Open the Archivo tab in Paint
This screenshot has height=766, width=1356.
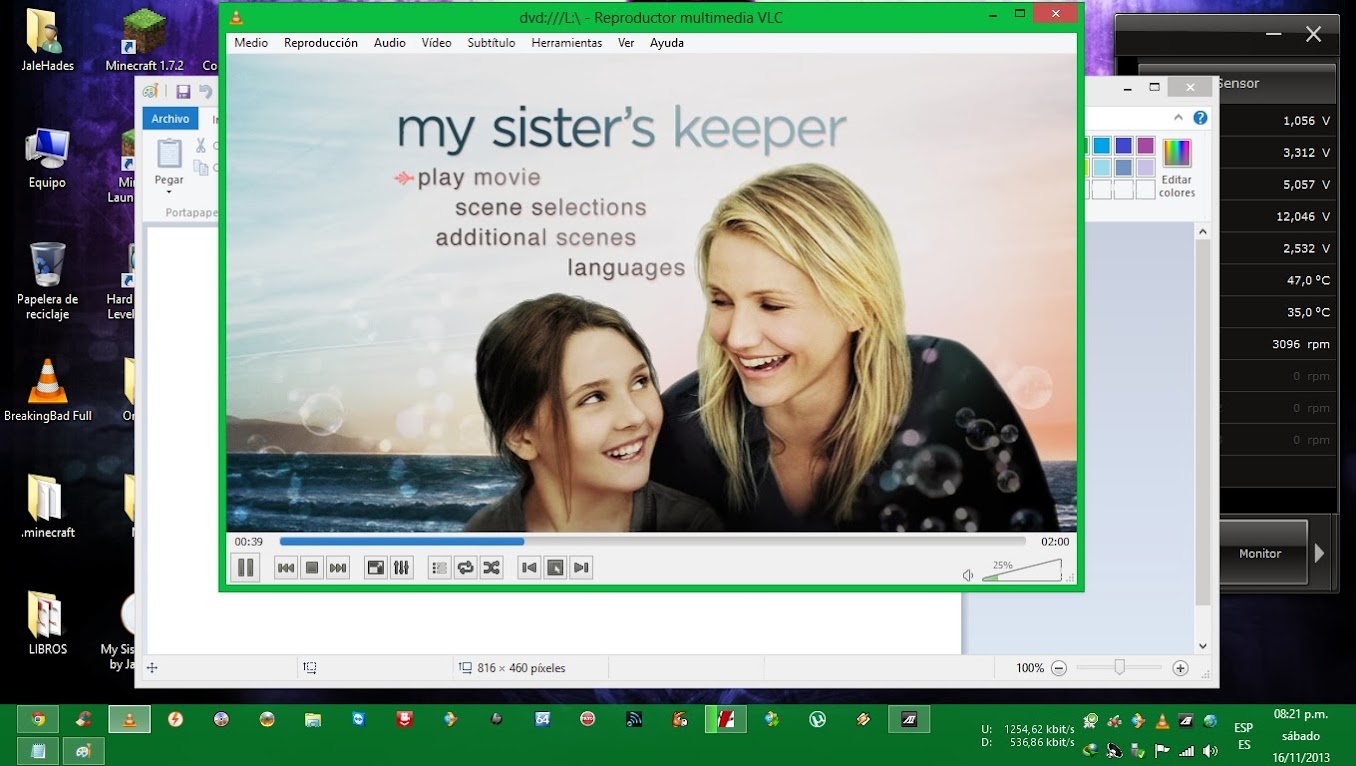(170, 118)
